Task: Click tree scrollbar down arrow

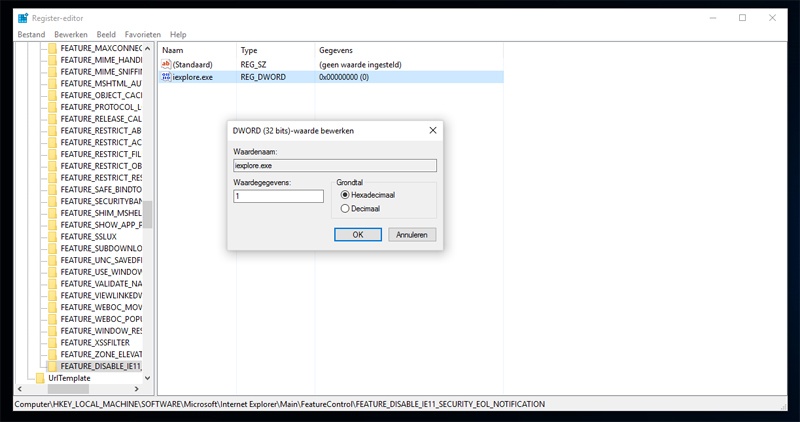Action: [147, 378]
